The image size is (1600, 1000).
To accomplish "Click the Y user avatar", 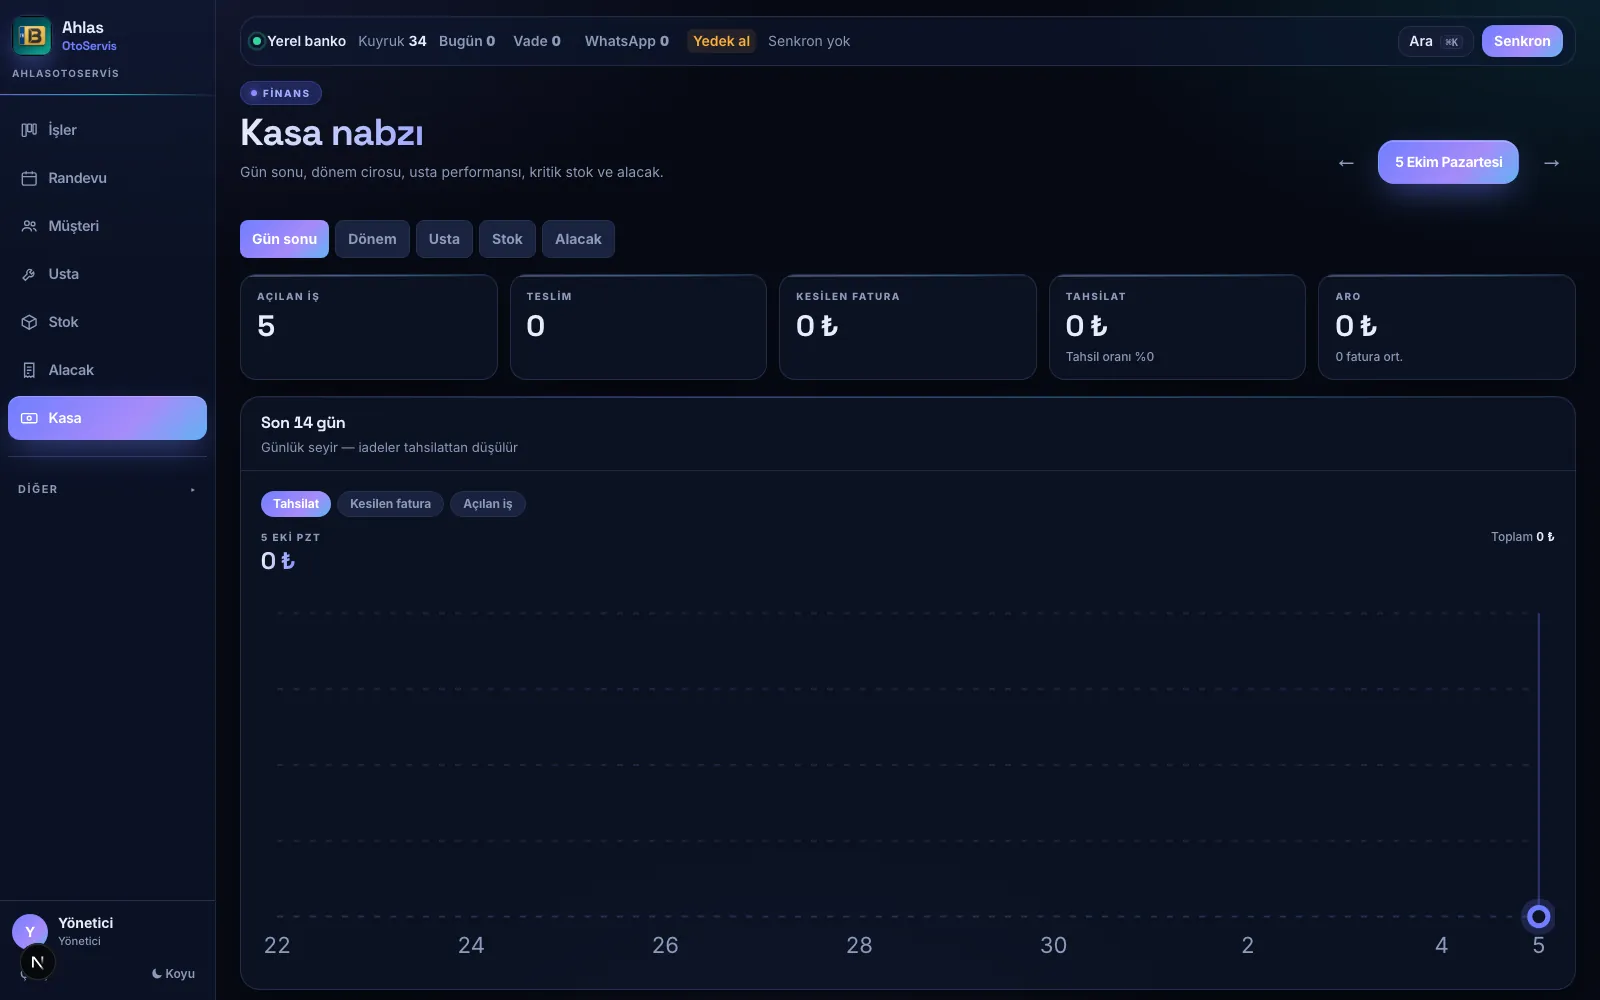I will pos(30,931).
